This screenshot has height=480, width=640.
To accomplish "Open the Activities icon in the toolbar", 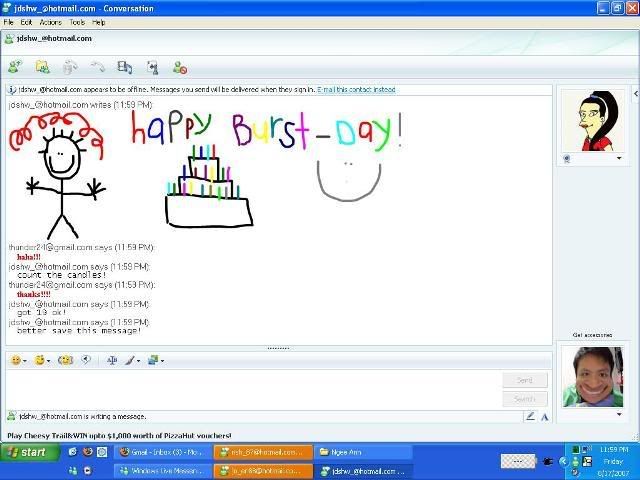I will tap(125, 67).
